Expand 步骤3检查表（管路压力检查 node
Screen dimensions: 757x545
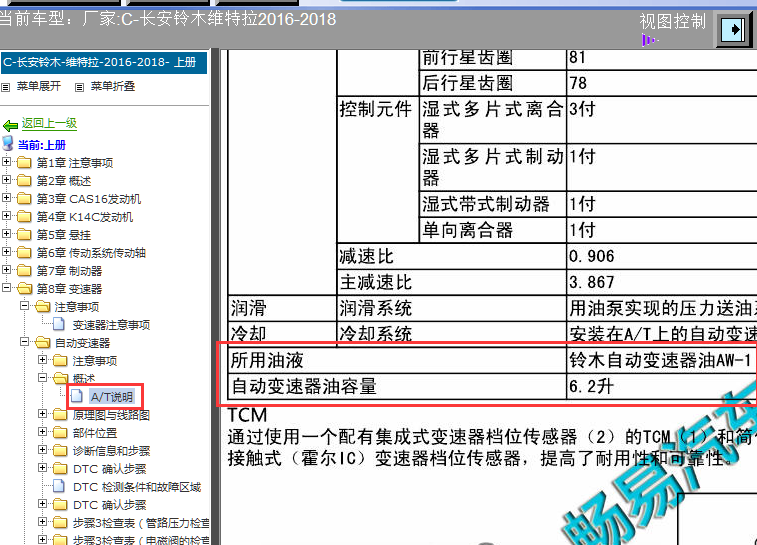[42, 522]
